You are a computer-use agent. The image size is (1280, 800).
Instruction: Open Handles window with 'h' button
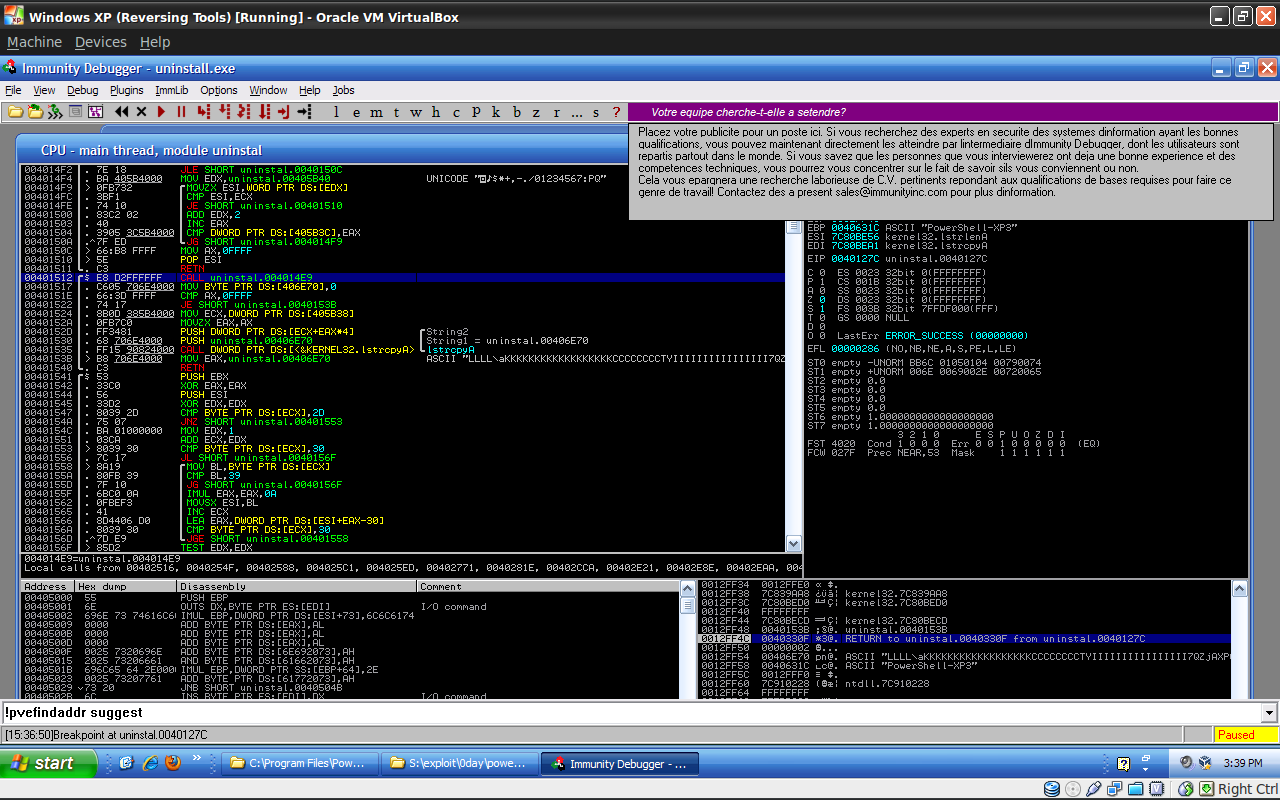point(436,111)
